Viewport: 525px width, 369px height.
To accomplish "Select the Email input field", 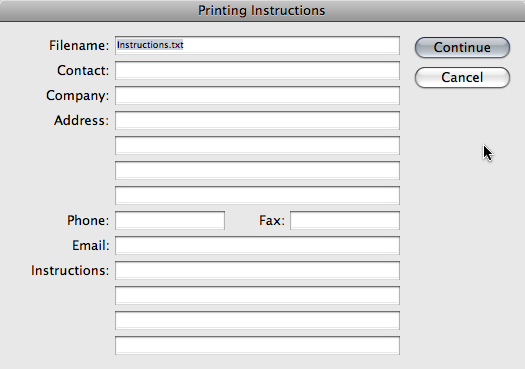I will point(257,245).
